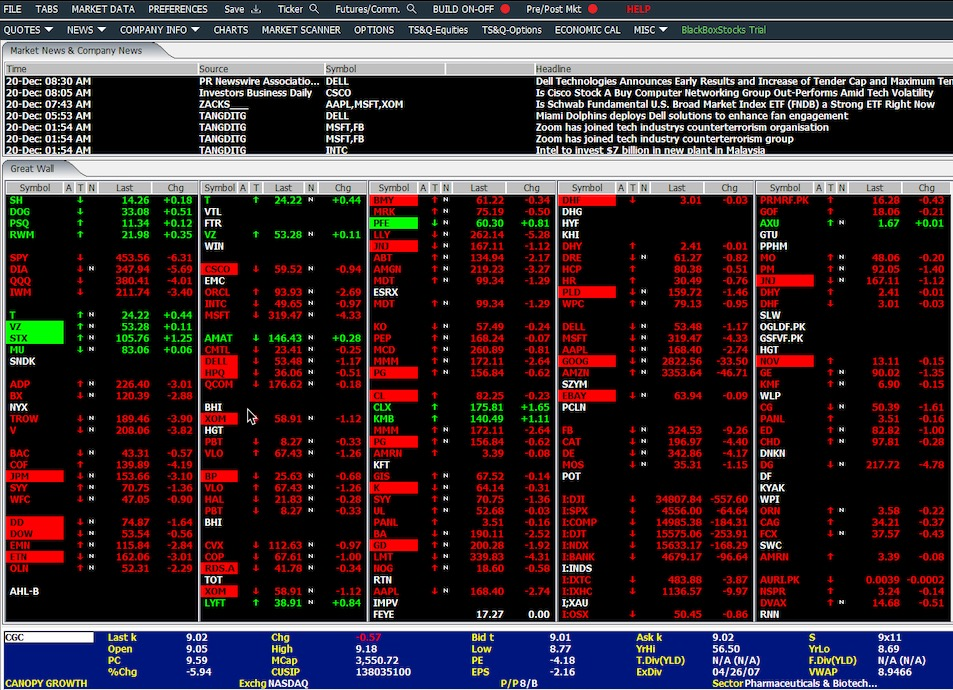Click the Ticker search magnifier icon
953x690 pixels.
[314, 9]
